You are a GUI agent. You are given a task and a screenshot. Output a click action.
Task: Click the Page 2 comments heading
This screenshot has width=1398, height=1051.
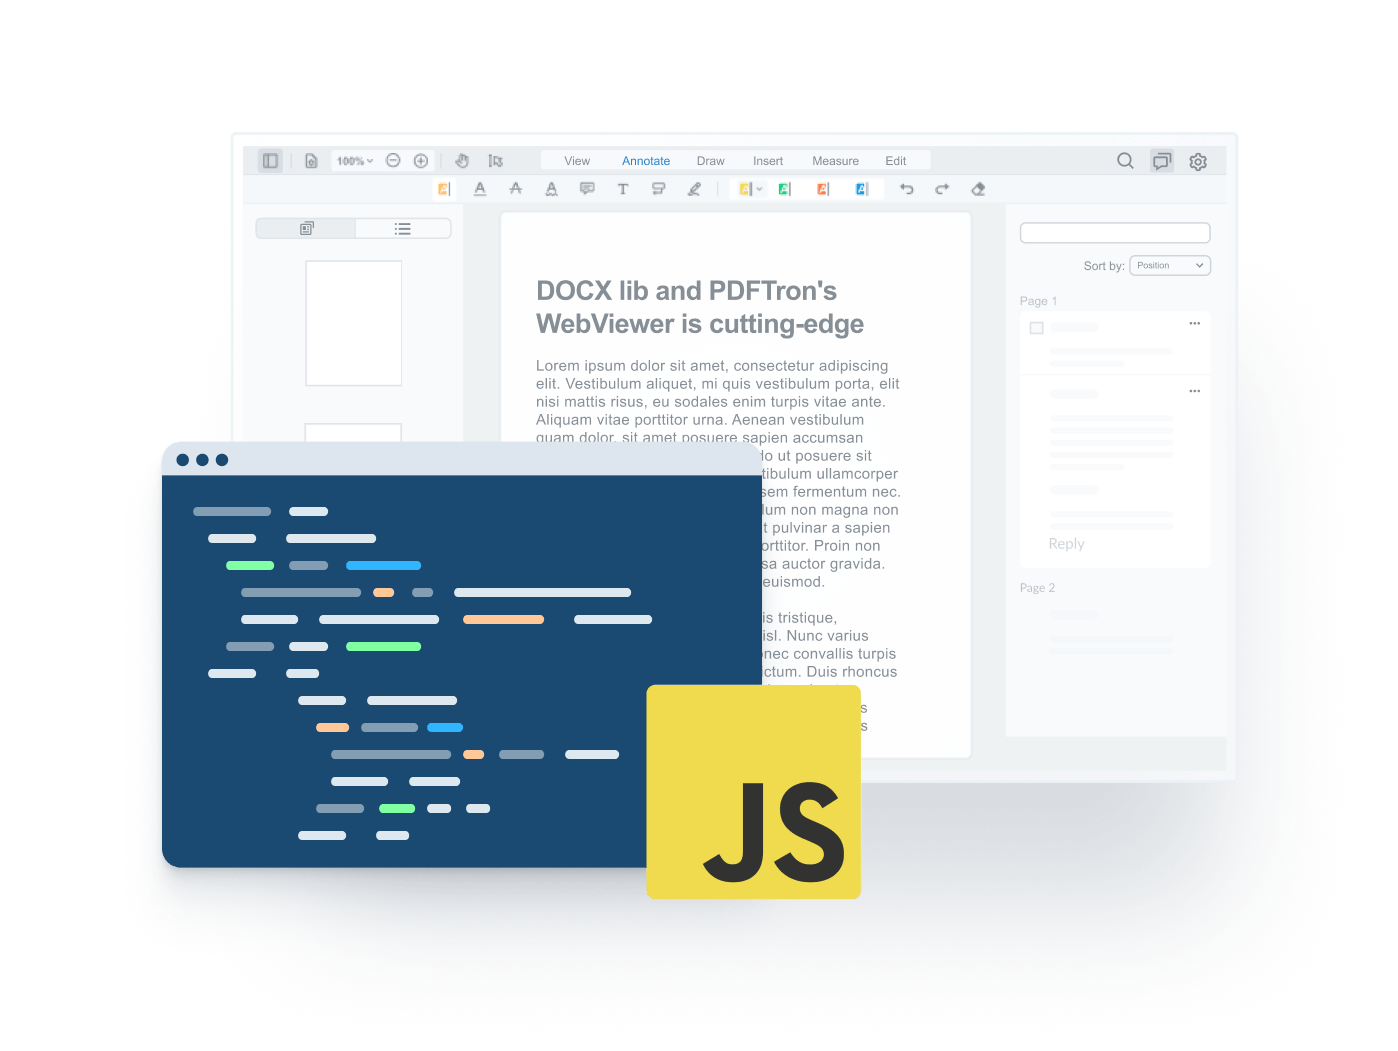pos(1038,588)
